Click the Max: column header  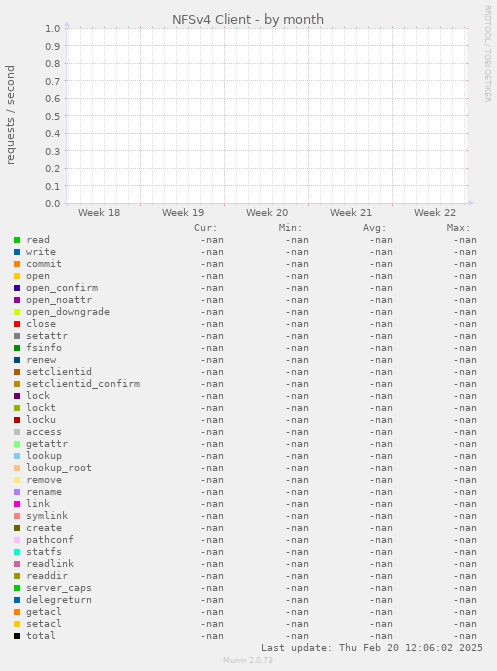coord(458,228)
